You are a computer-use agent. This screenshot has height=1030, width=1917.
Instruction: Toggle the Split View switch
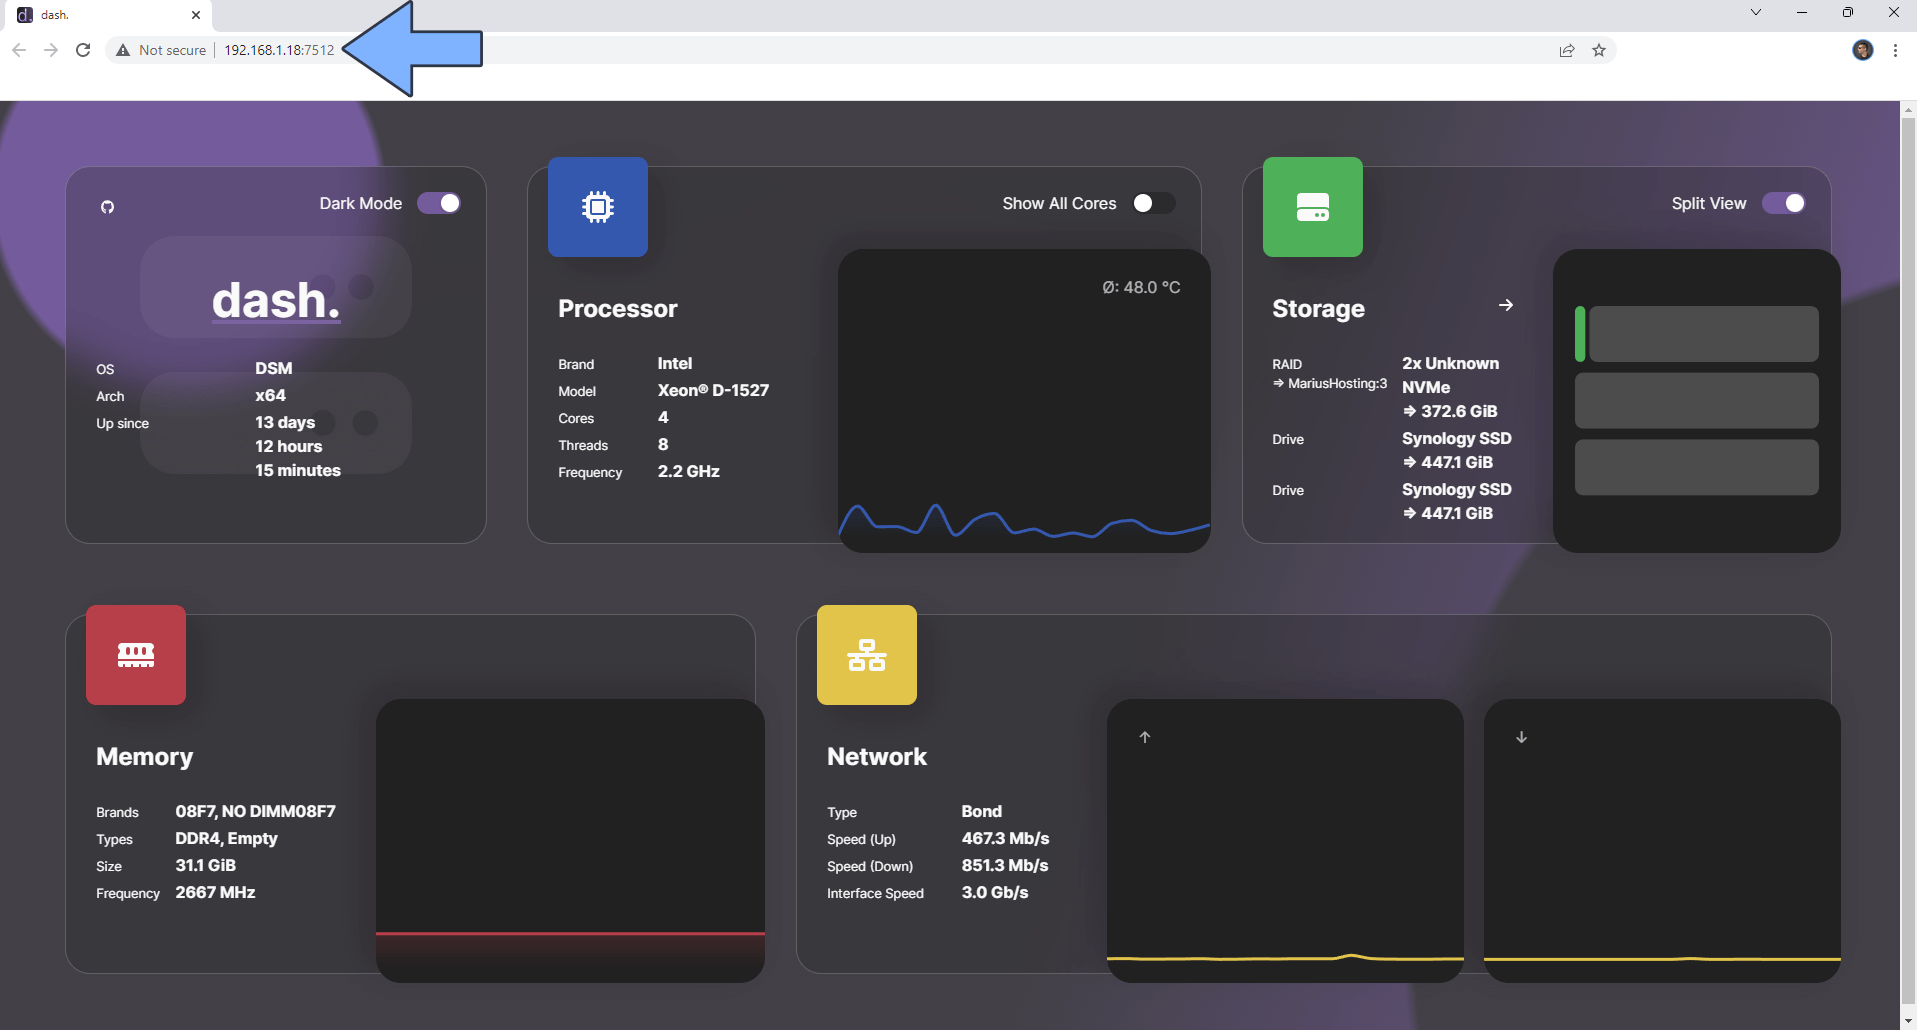coord(1784,203)
